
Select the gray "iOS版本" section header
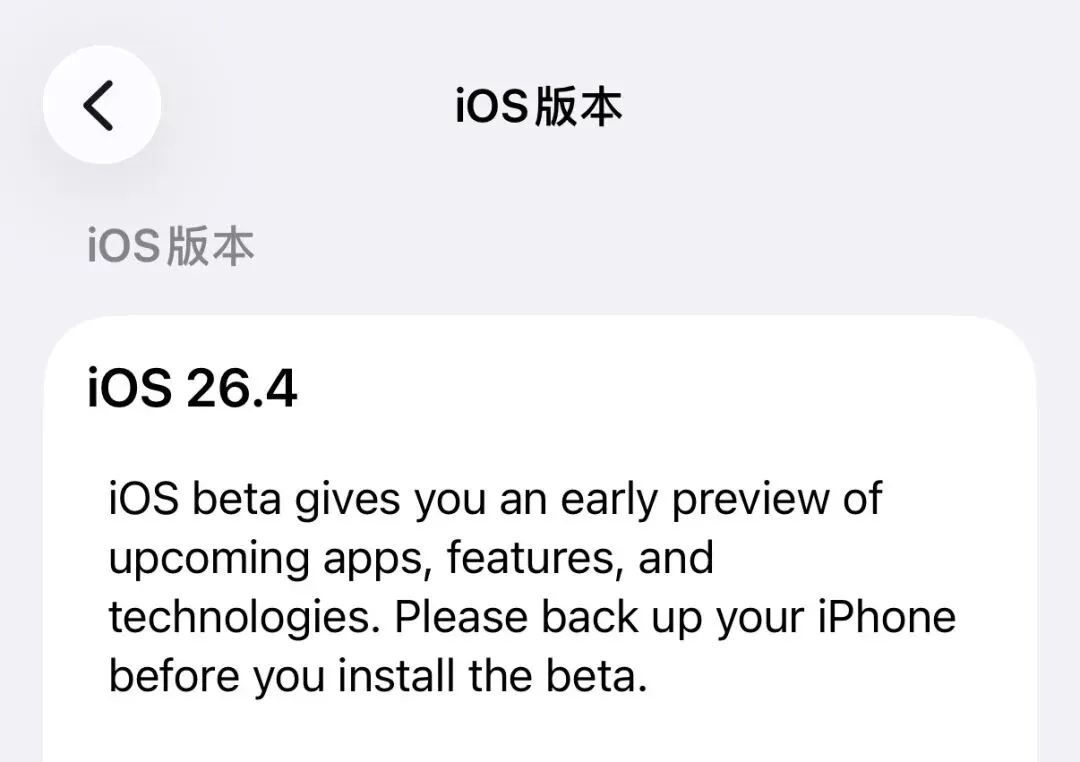click(x=171, y=246)
